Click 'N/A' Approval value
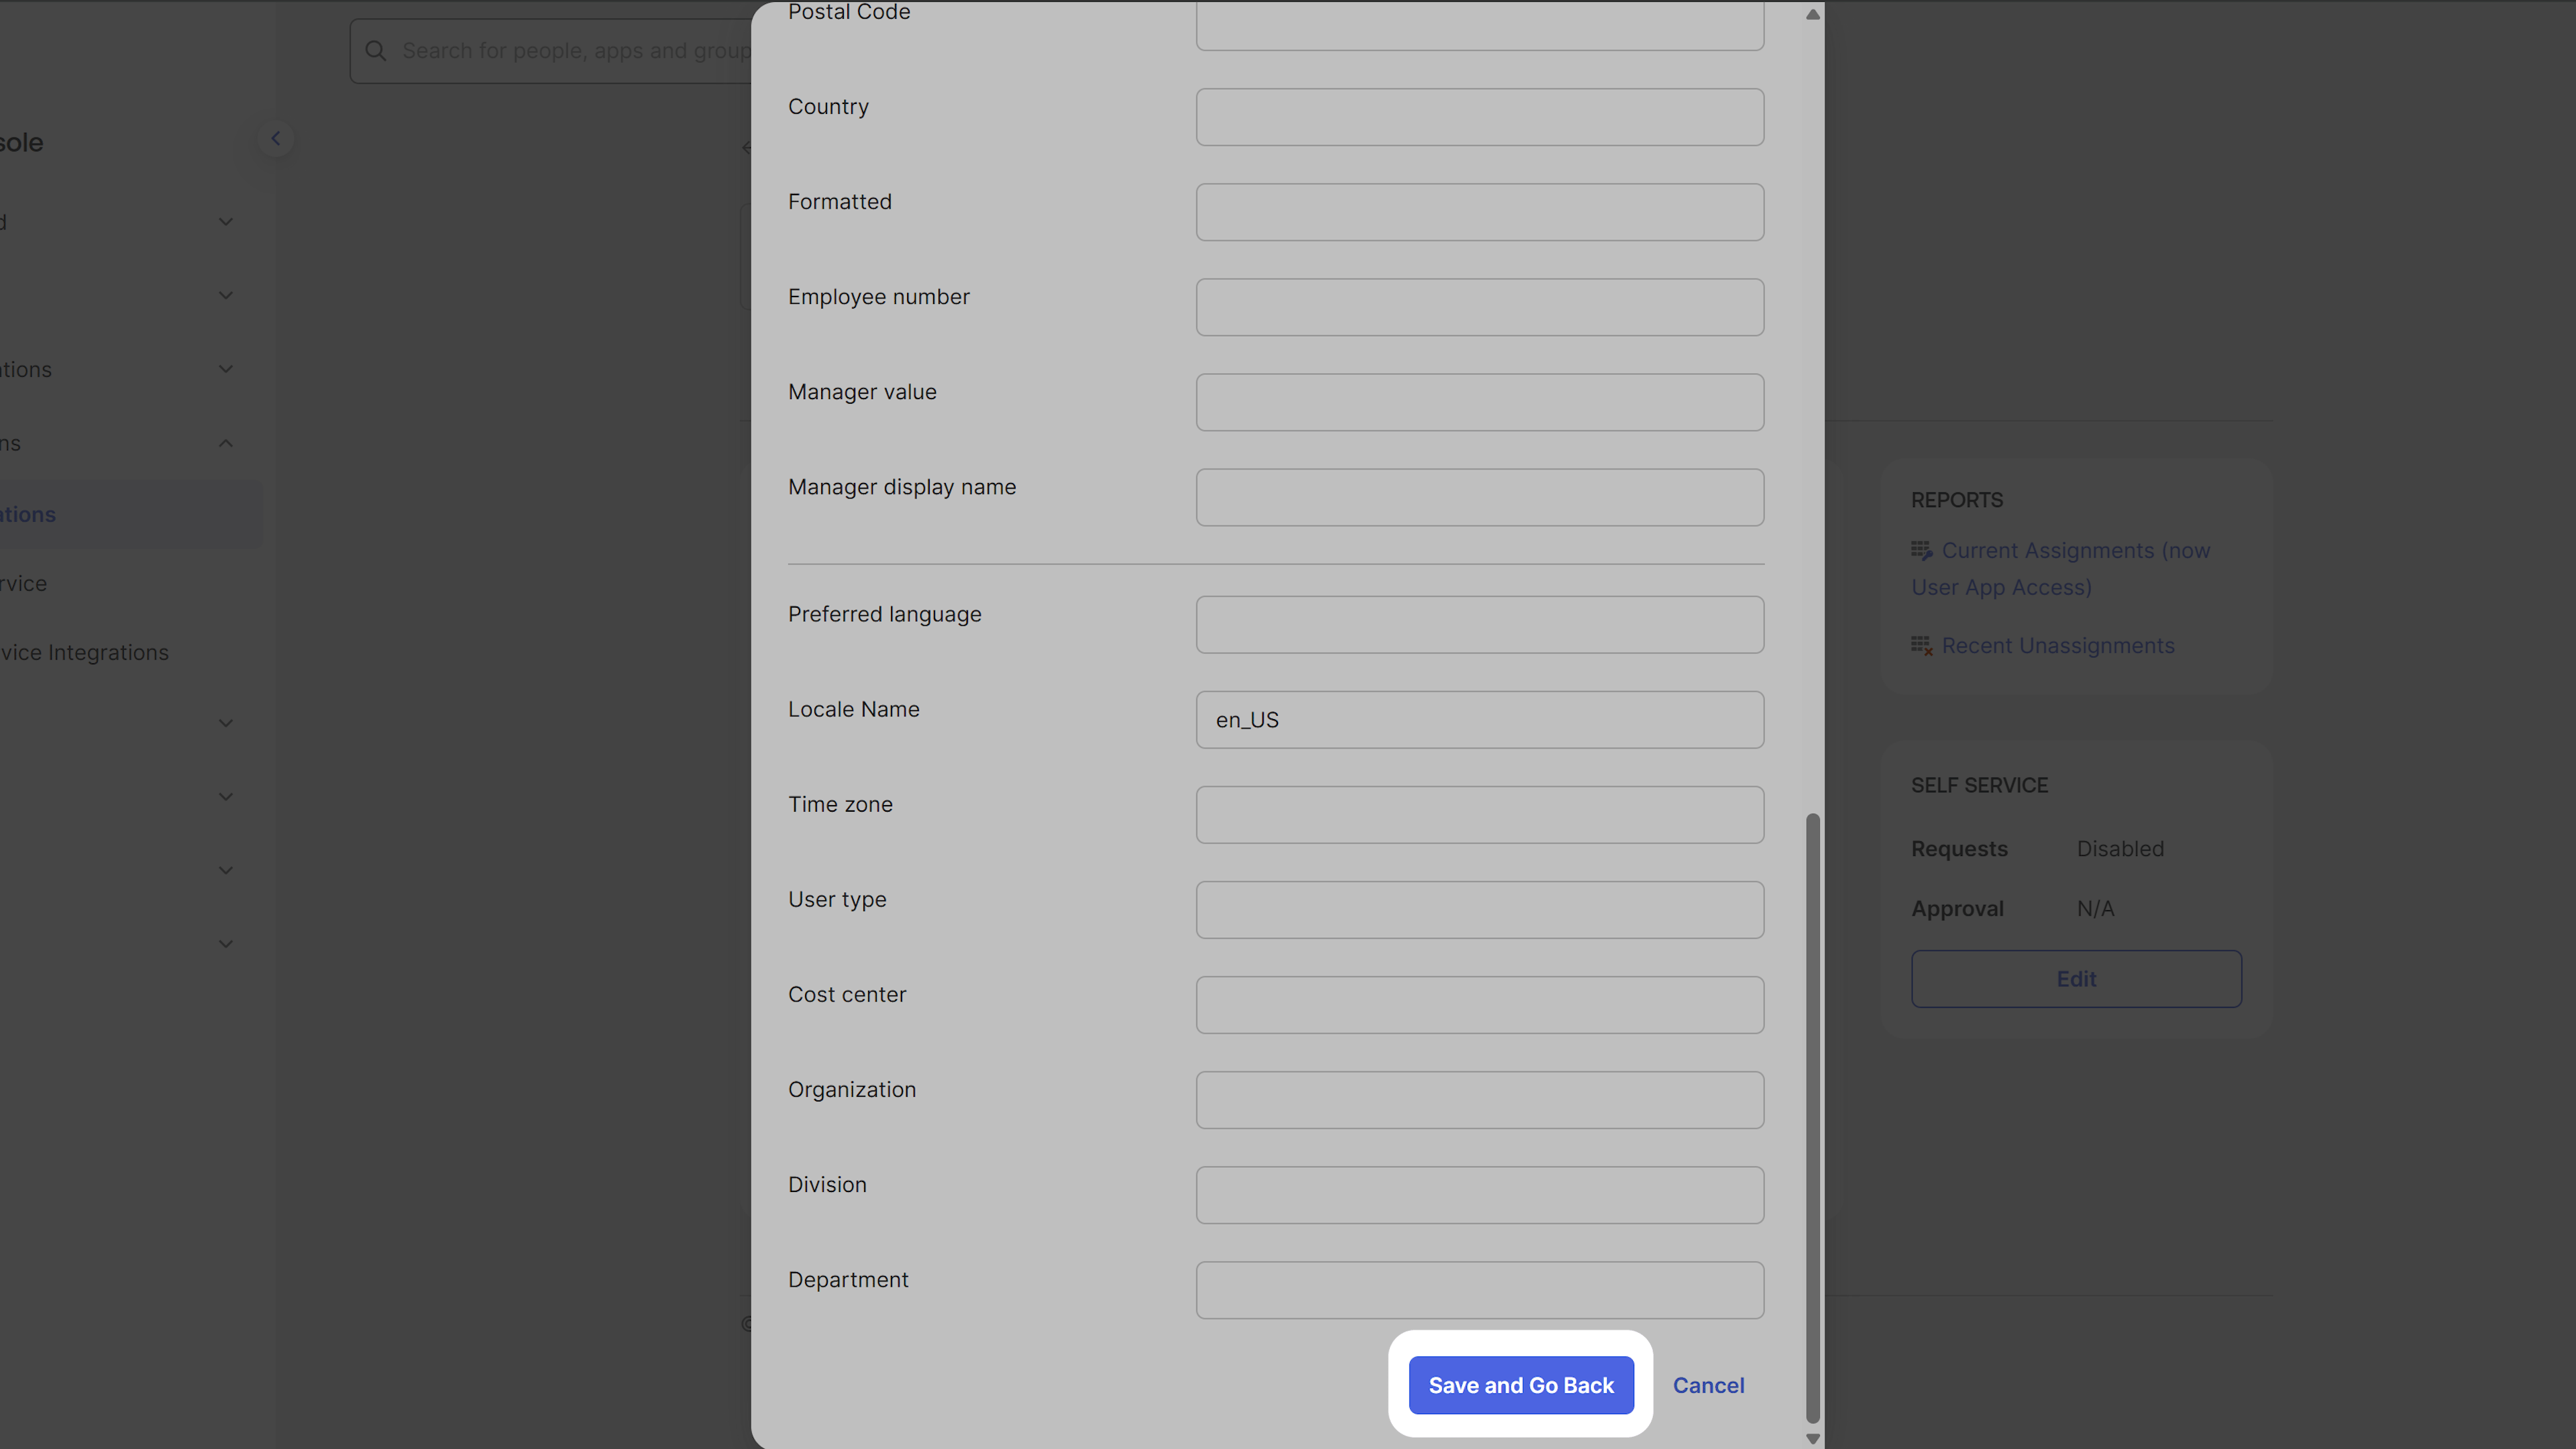 (2095, 908)
